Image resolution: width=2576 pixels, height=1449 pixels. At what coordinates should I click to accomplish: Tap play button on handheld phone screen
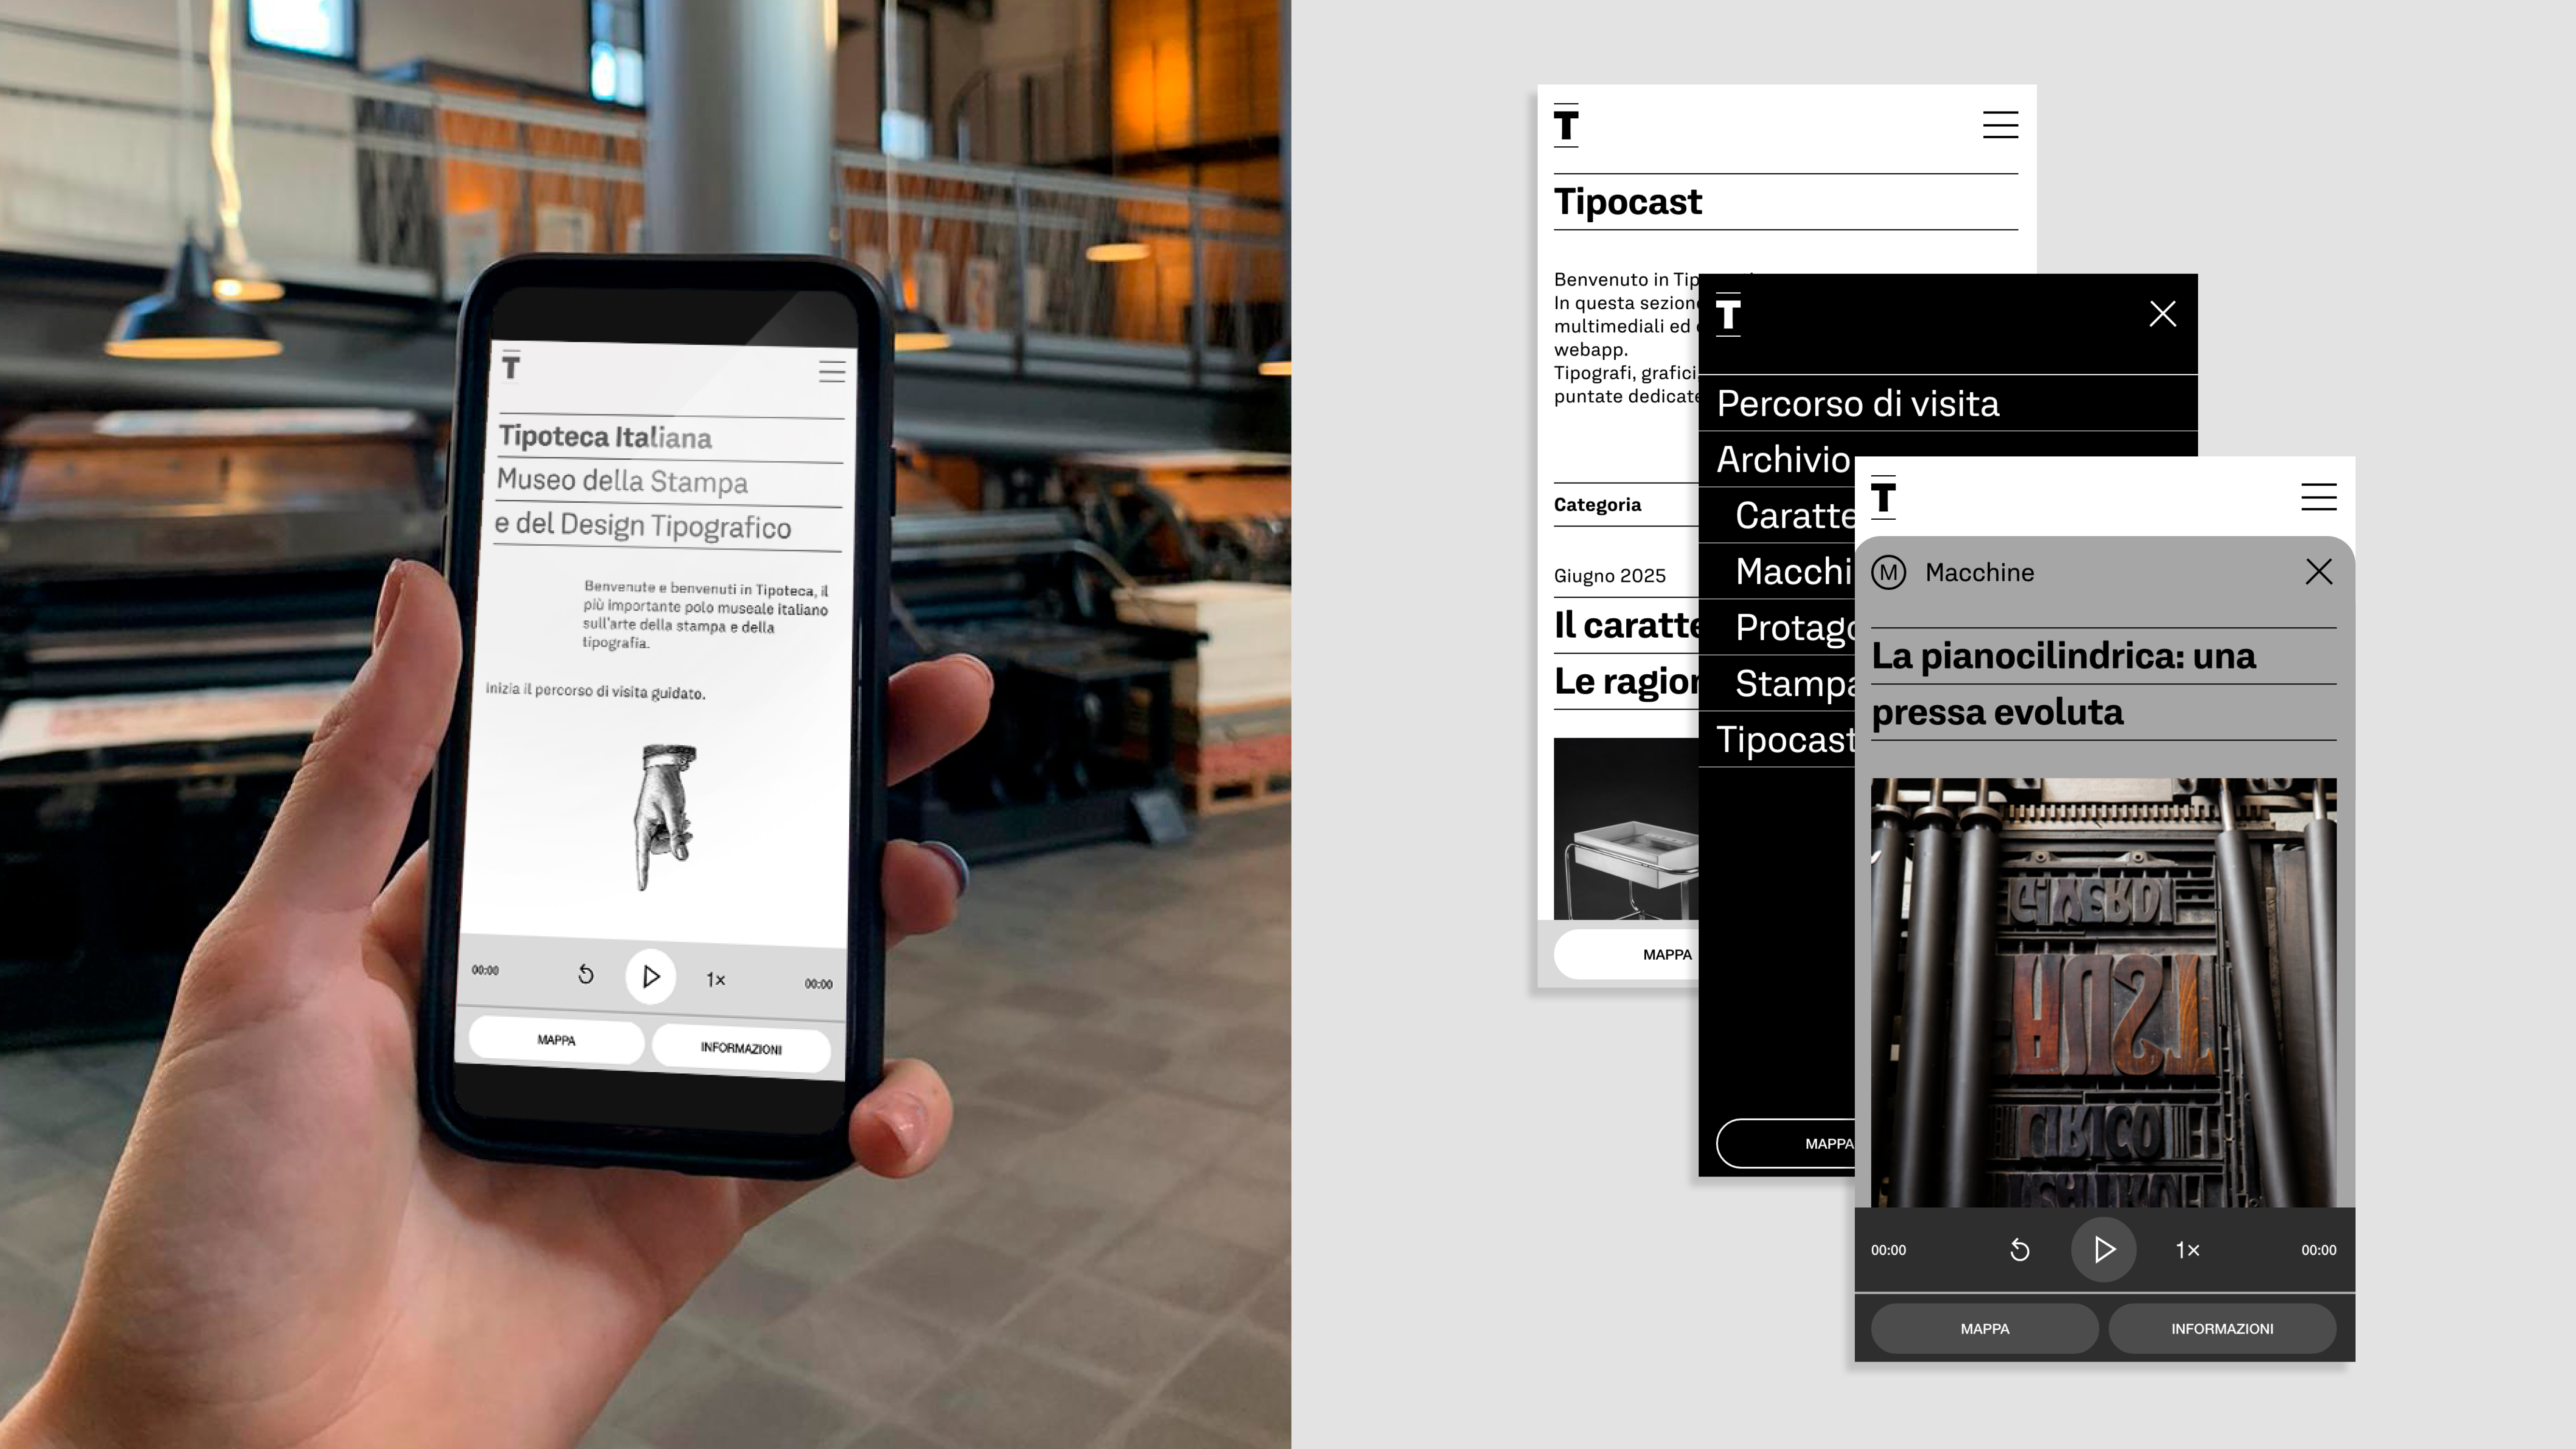650,976
